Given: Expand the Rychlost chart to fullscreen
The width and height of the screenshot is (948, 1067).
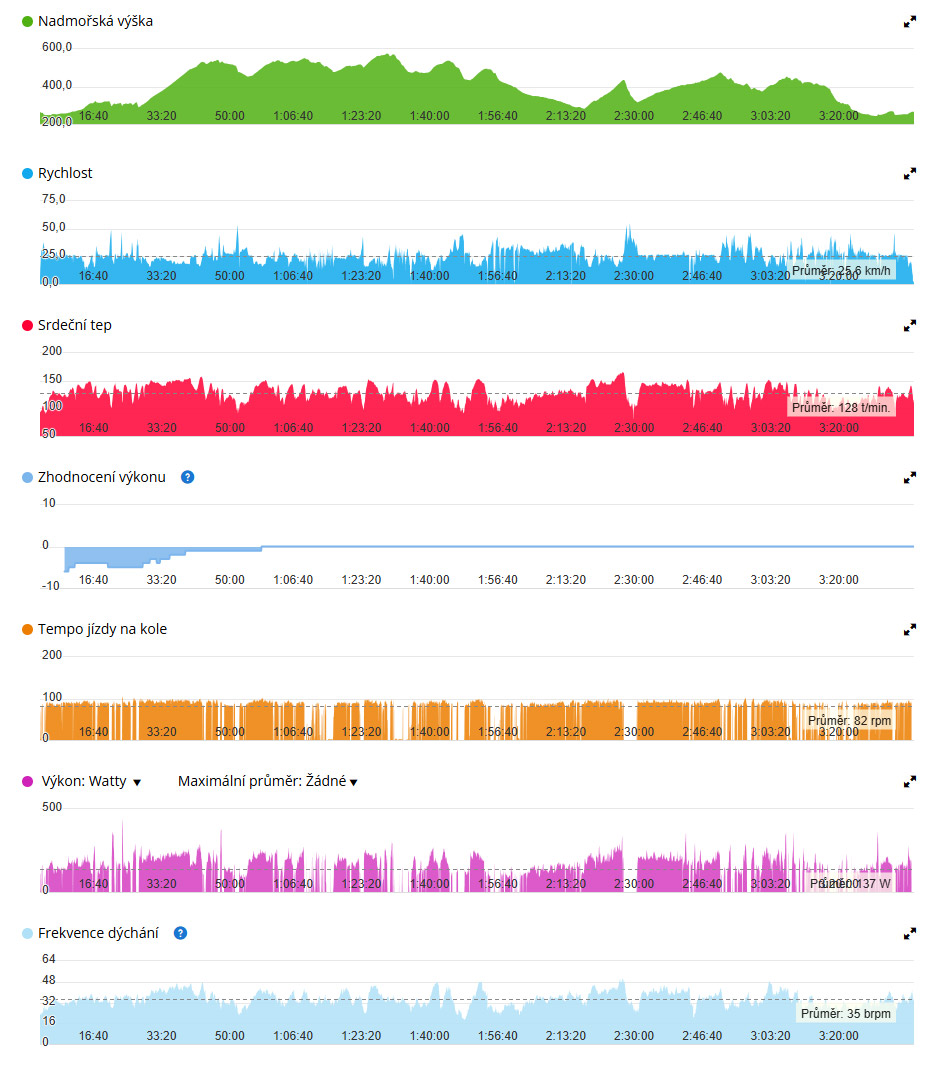Looking at the screenshot, I should point(909,174).
